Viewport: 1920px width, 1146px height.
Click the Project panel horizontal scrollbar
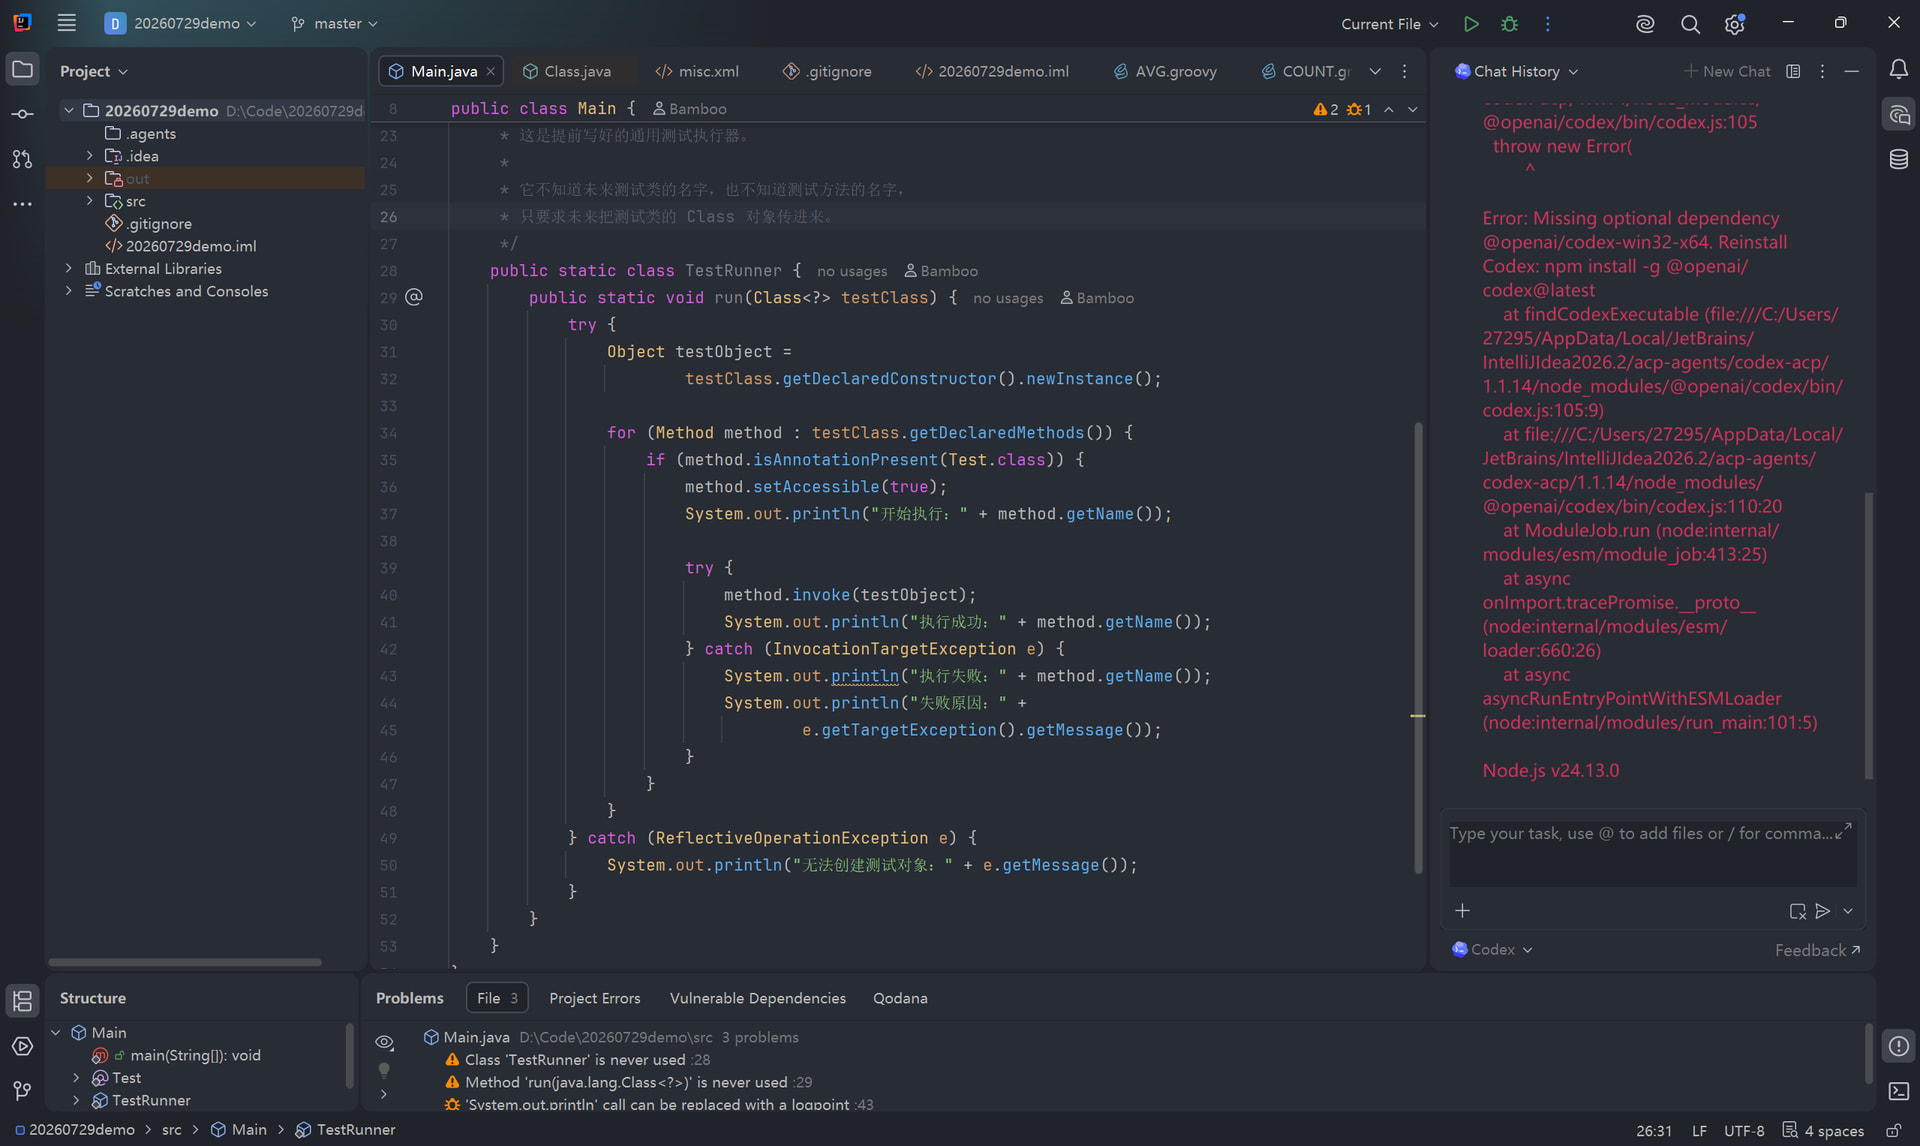pos(184,962)
